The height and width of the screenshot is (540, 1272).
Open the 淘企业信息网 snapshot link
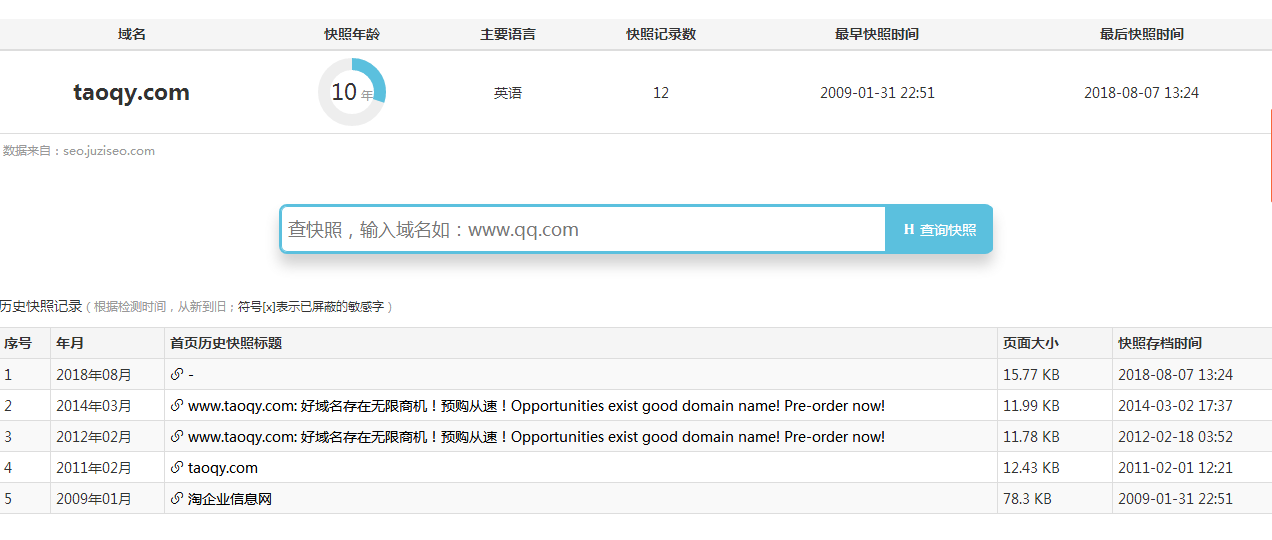coord(229,499)
